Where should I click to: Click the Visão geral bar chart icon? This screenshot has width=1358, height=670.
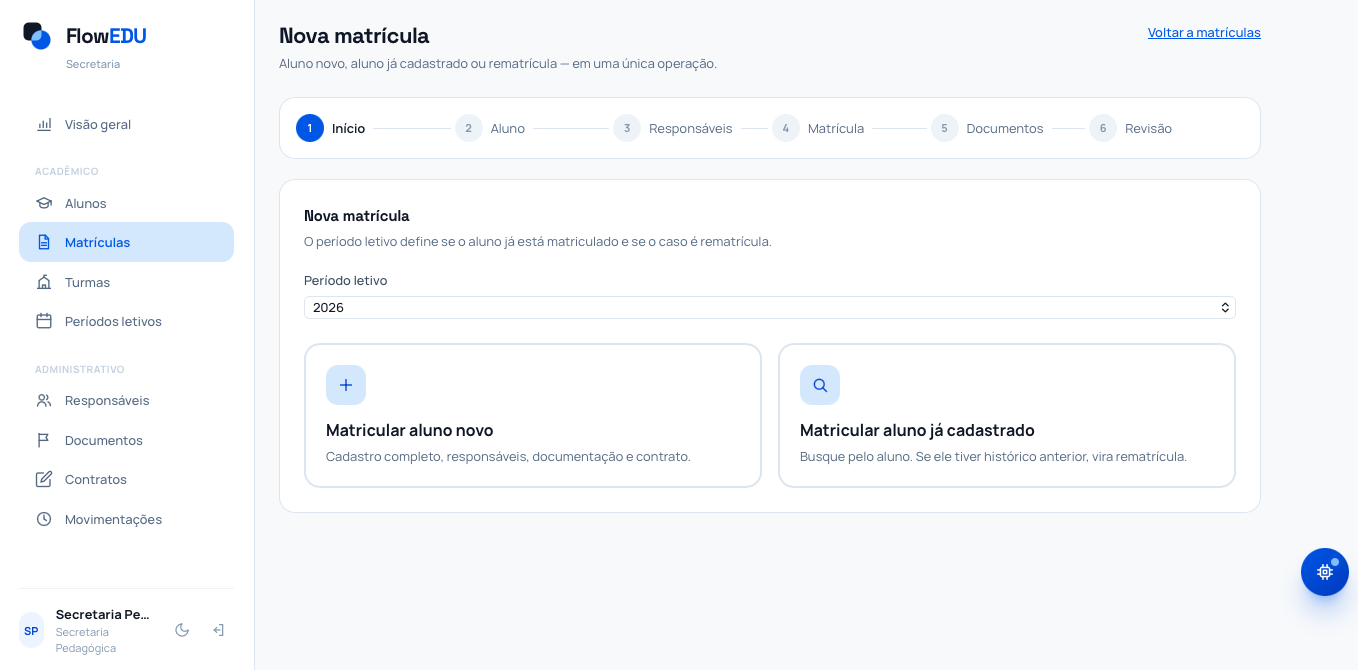[x=44, y=125]
